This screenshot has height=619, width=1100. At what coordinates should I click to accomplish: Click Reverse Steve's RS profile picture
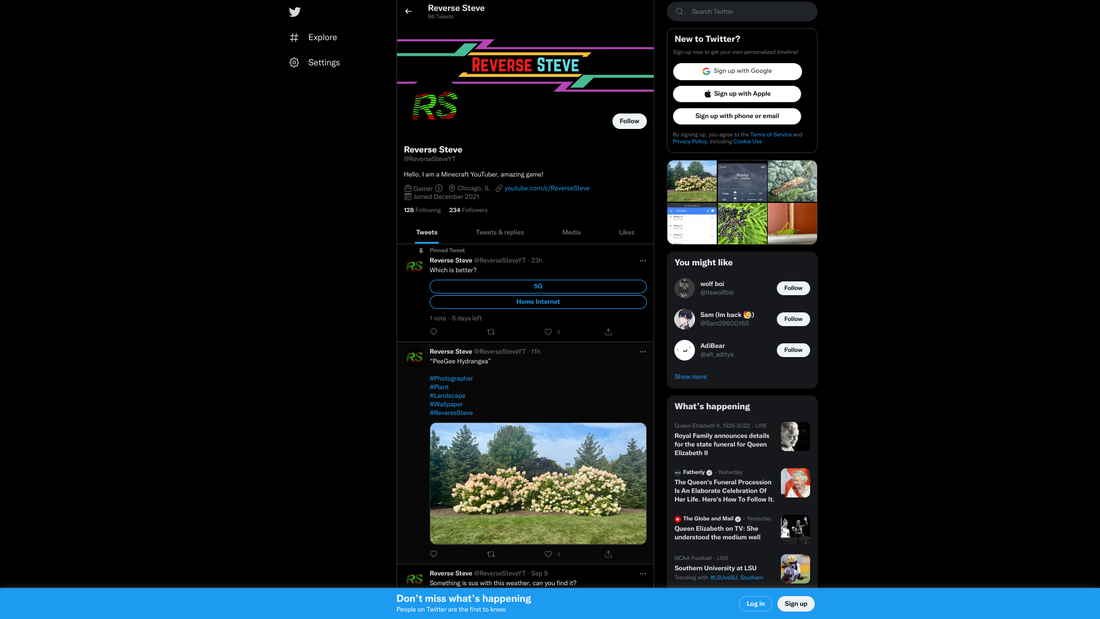point(435,106)
